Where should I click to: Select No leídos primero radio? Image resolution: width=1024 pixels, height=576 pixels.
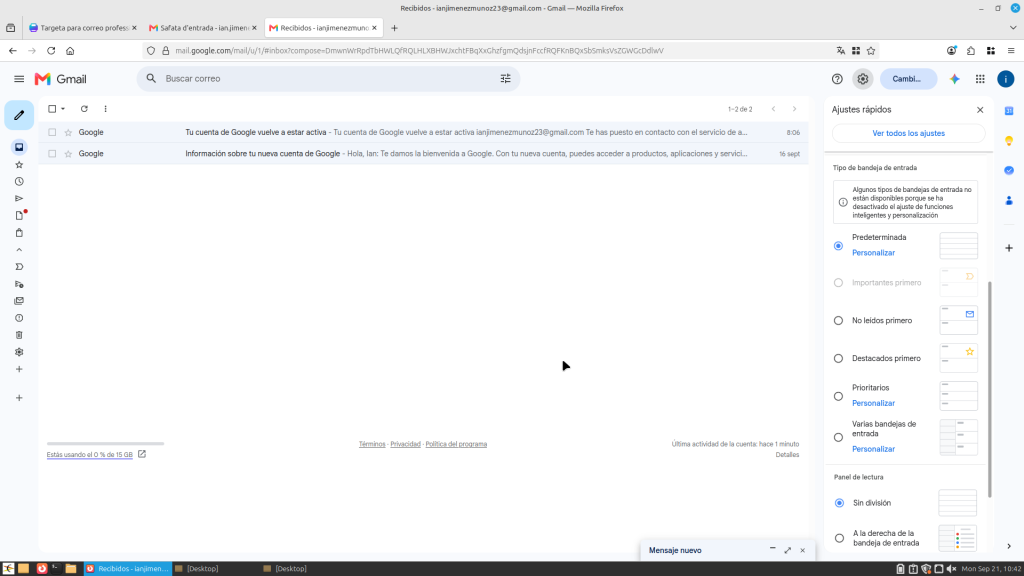(x=839, y=321)
